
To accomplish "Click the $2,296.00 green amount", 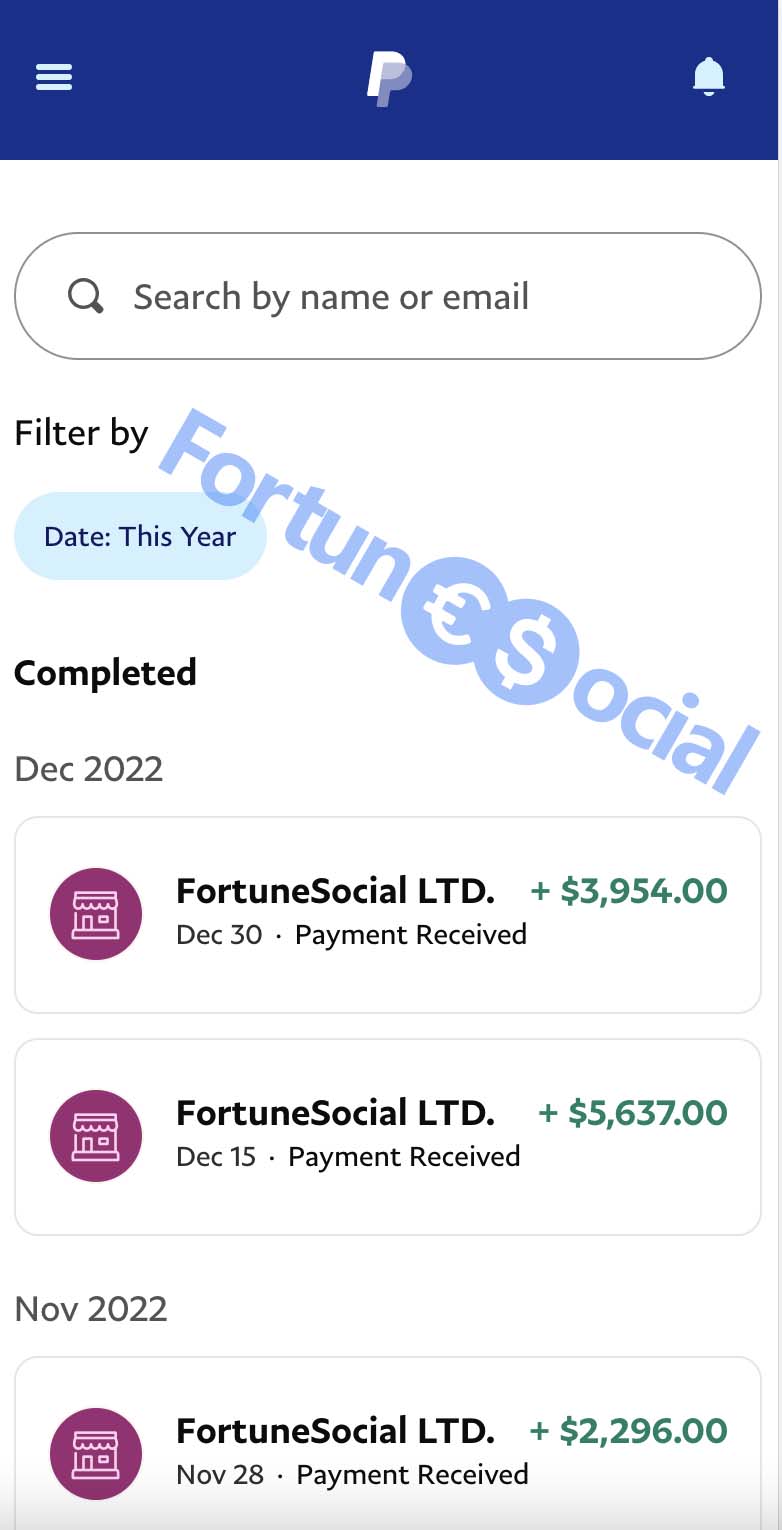I will click(628, 1430).
